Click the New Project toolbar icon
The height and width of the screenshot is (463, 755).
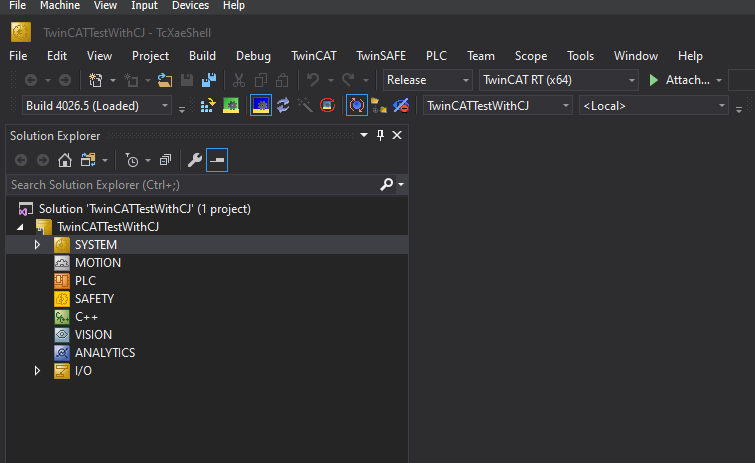[x=95, y=80]
